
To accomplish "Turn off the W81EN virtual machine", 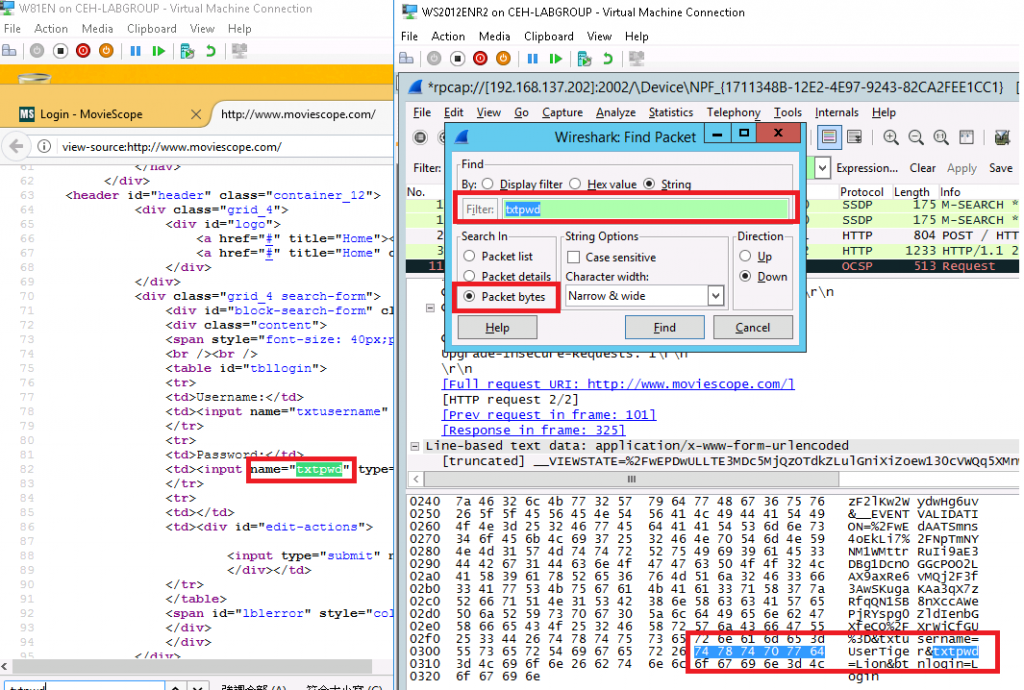I will pyautogui.click(x=60, y=51).
